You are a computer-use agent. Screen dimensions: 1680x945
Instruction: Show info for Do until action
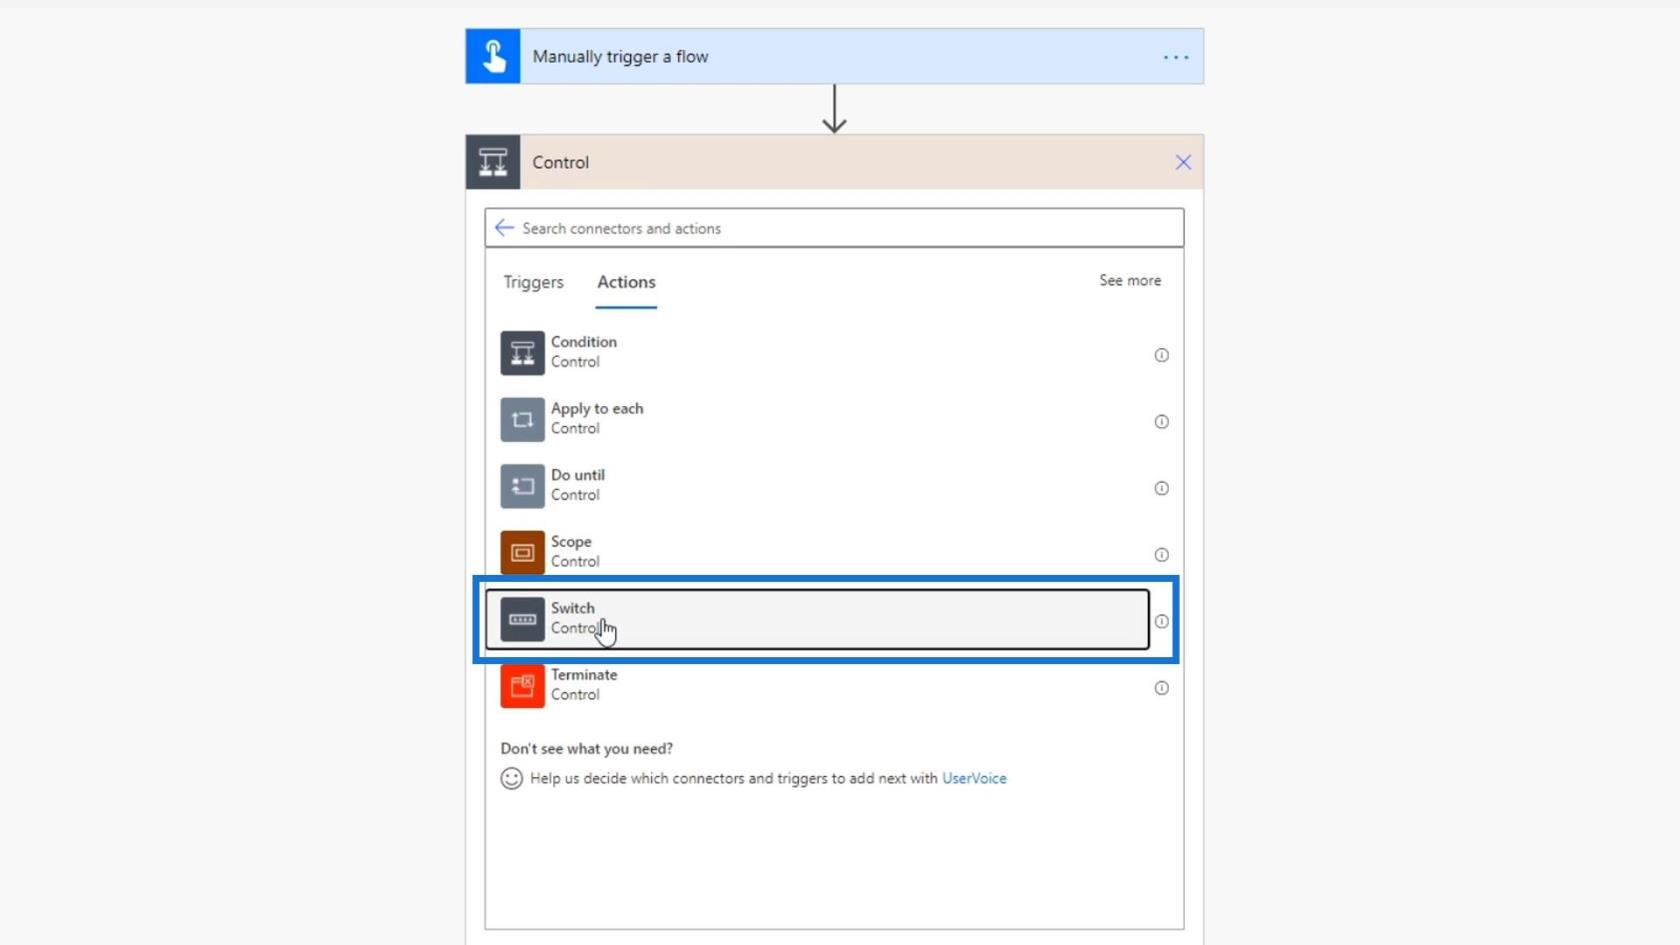click(x=1161, y=488)
